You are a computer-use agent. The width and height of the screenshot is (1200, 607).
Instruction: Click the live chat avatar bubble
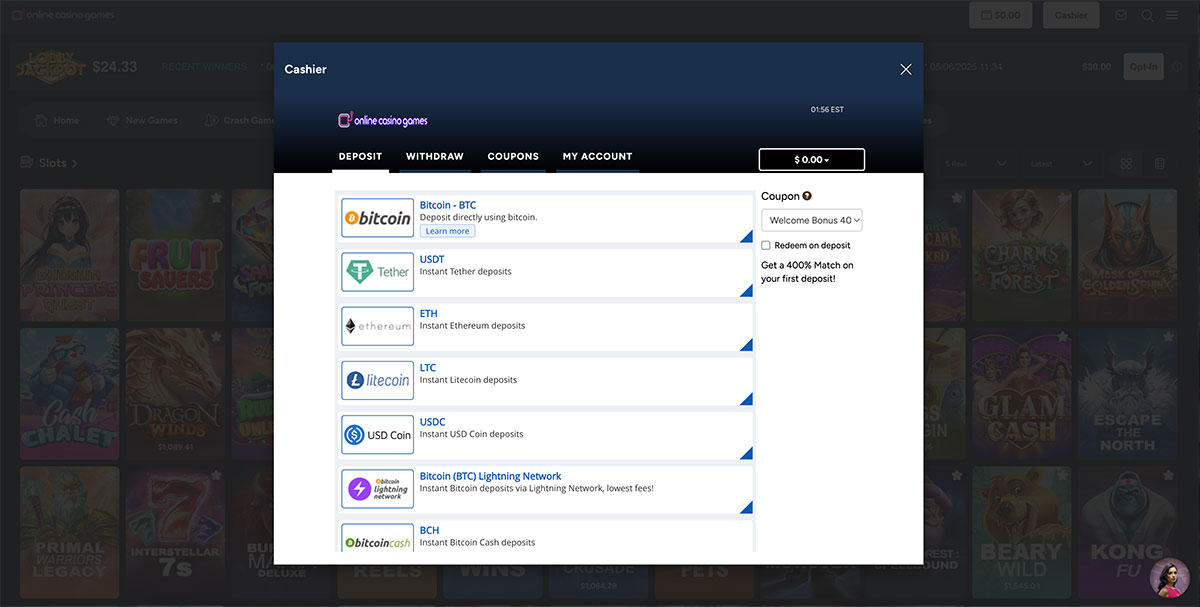(x=1169, y=577)
